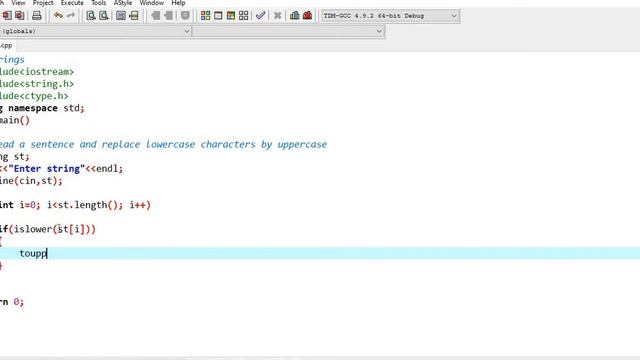Select the .cpp file tab
This screenshot has width=640, height=360.
click(7, 46)
